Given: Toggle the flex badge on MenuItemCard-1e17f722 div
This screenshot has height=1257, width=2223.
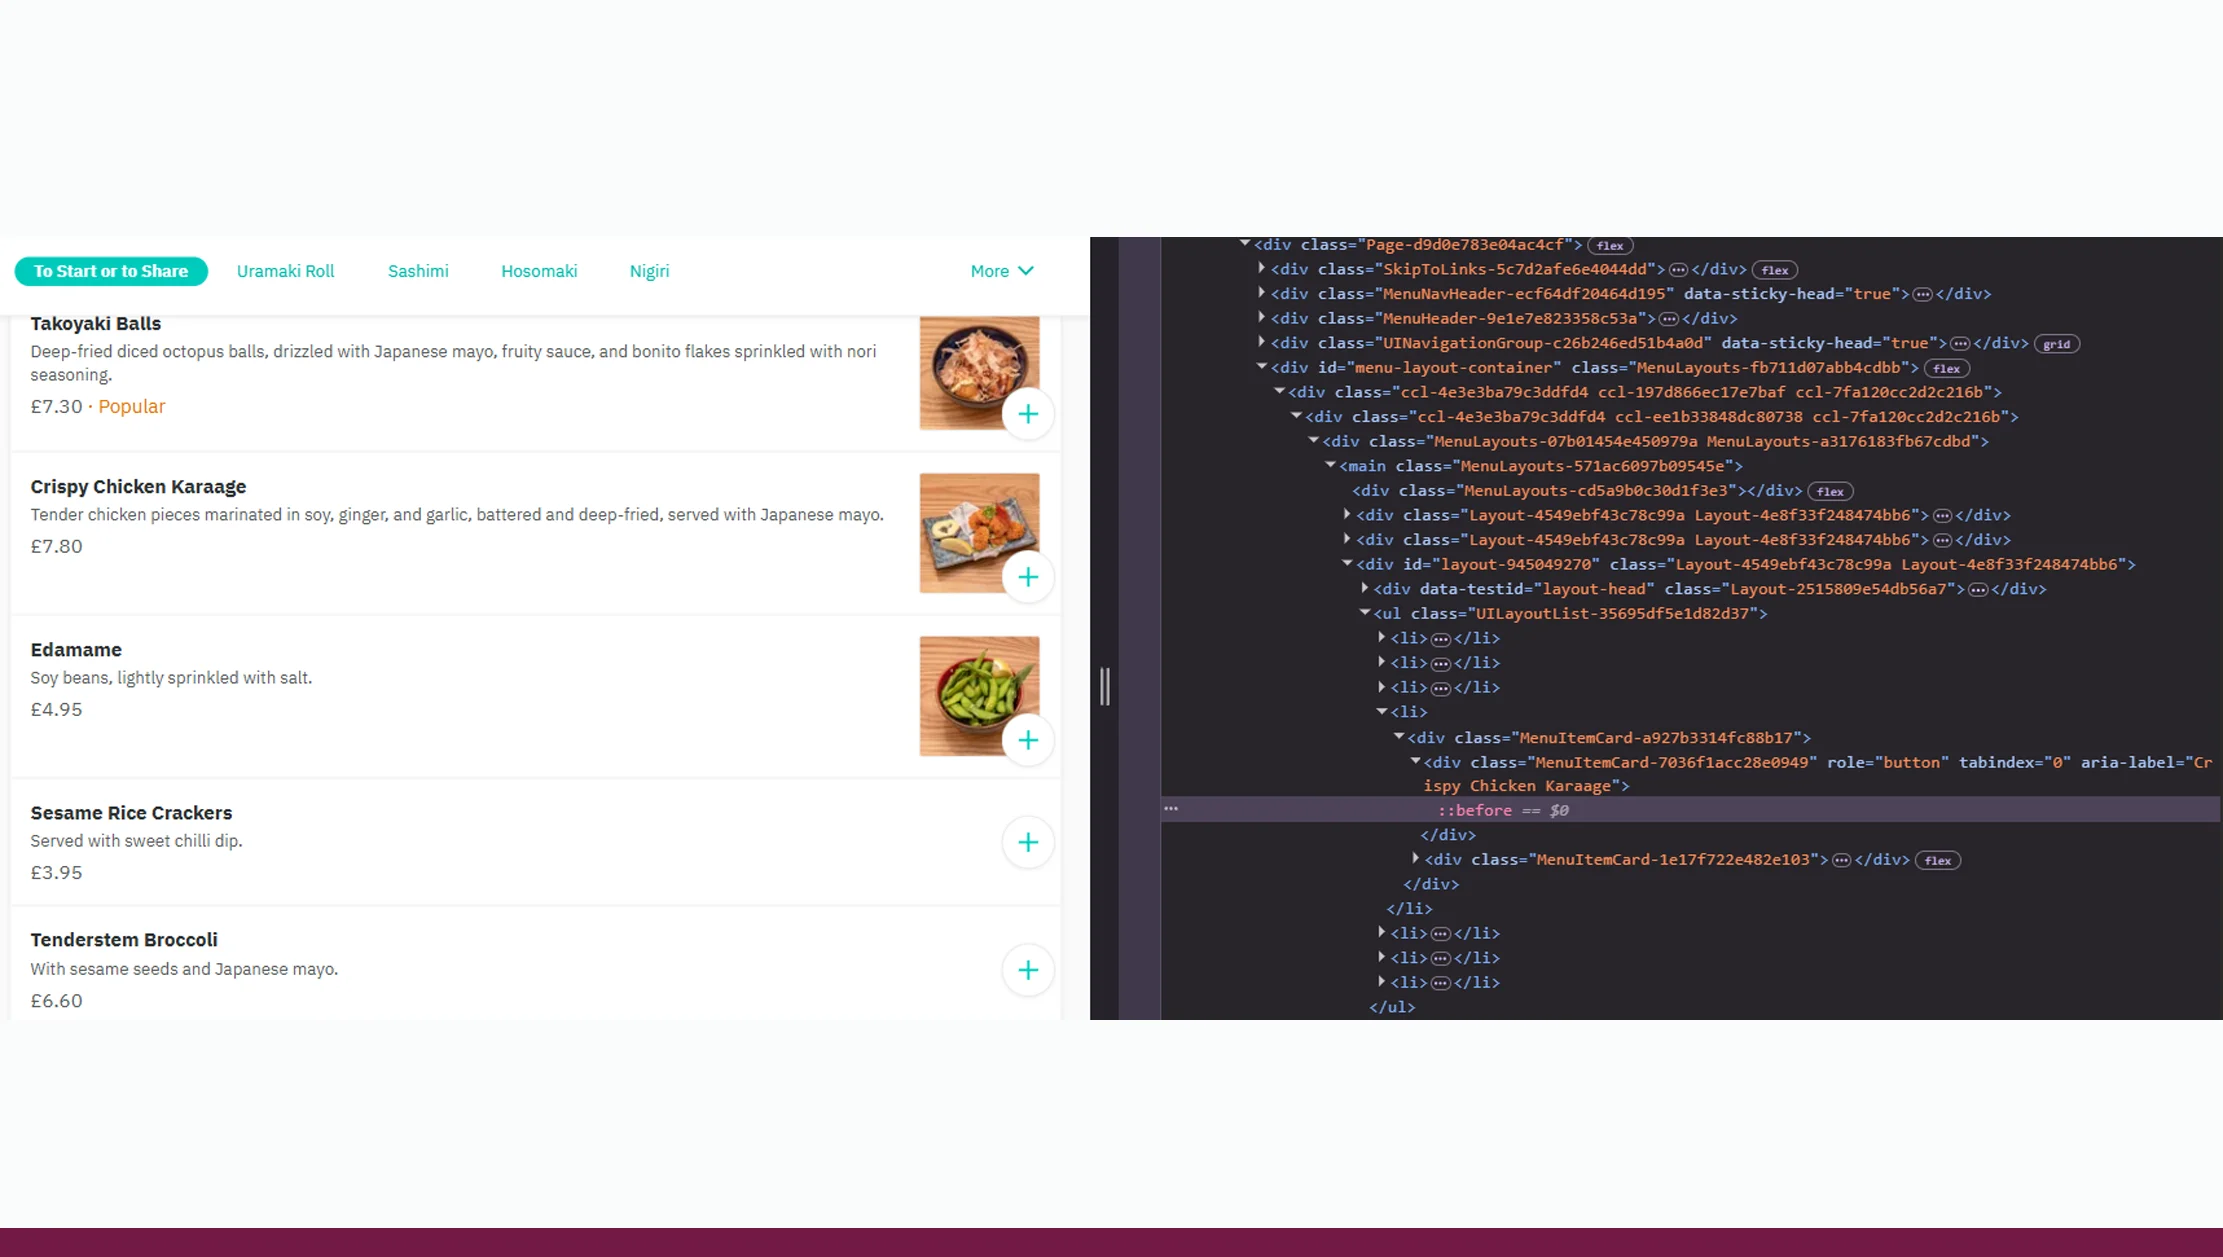Looking at the screenshot, I should click(x=1938, y=860).
